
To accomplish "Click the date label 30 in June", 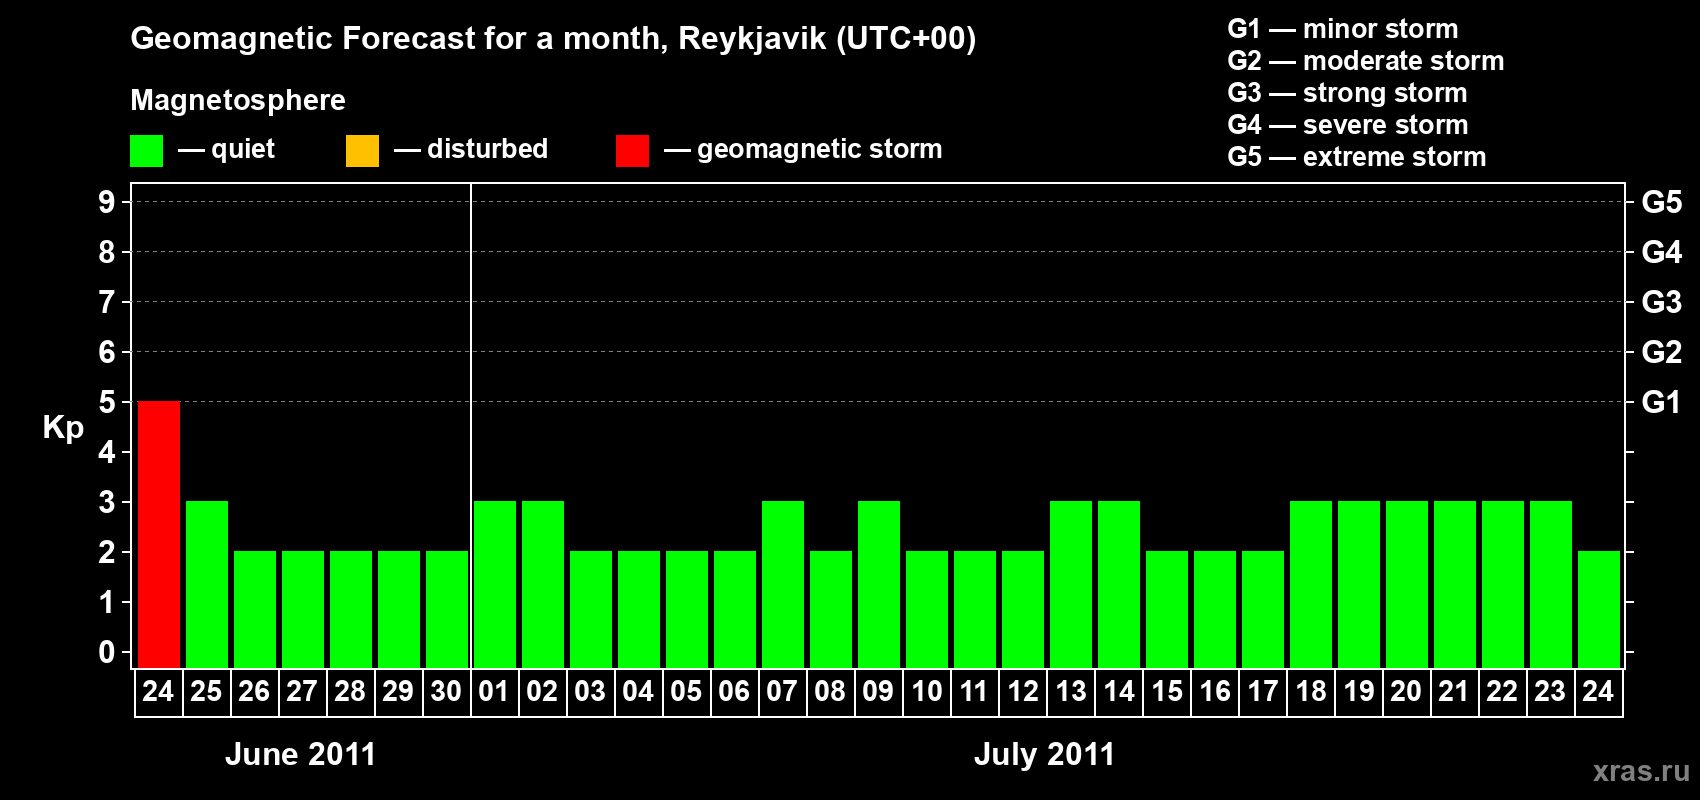I will (446, 691).
